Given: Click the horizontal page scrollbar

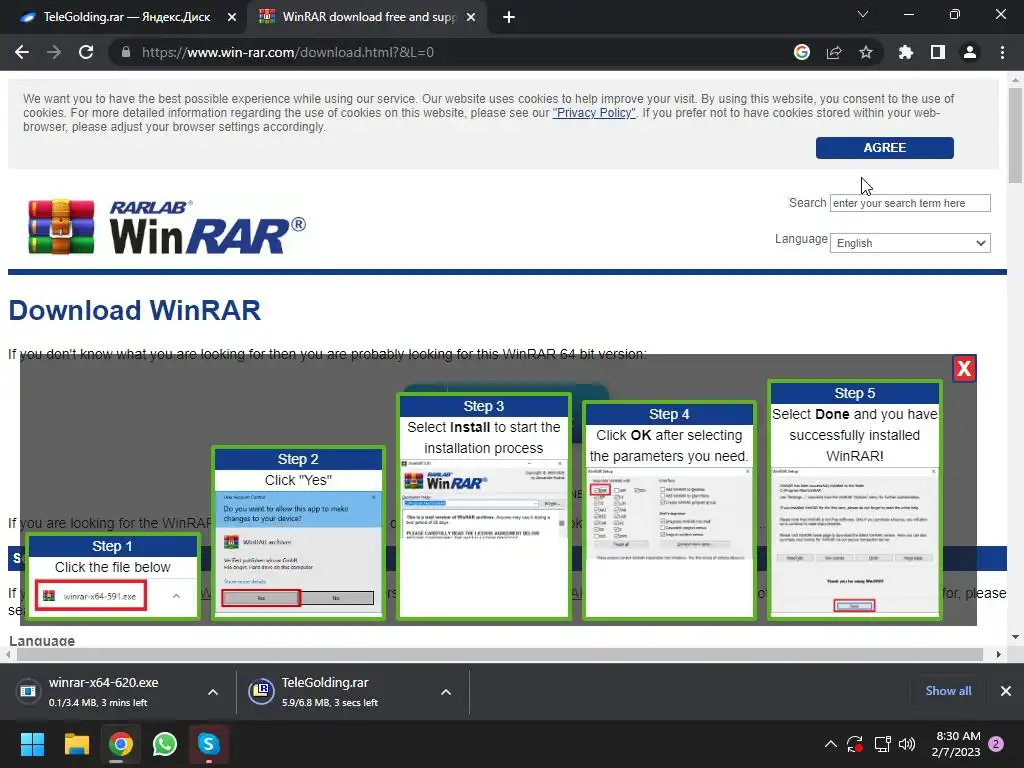Looking at the screenshot, I should (500, 654).
